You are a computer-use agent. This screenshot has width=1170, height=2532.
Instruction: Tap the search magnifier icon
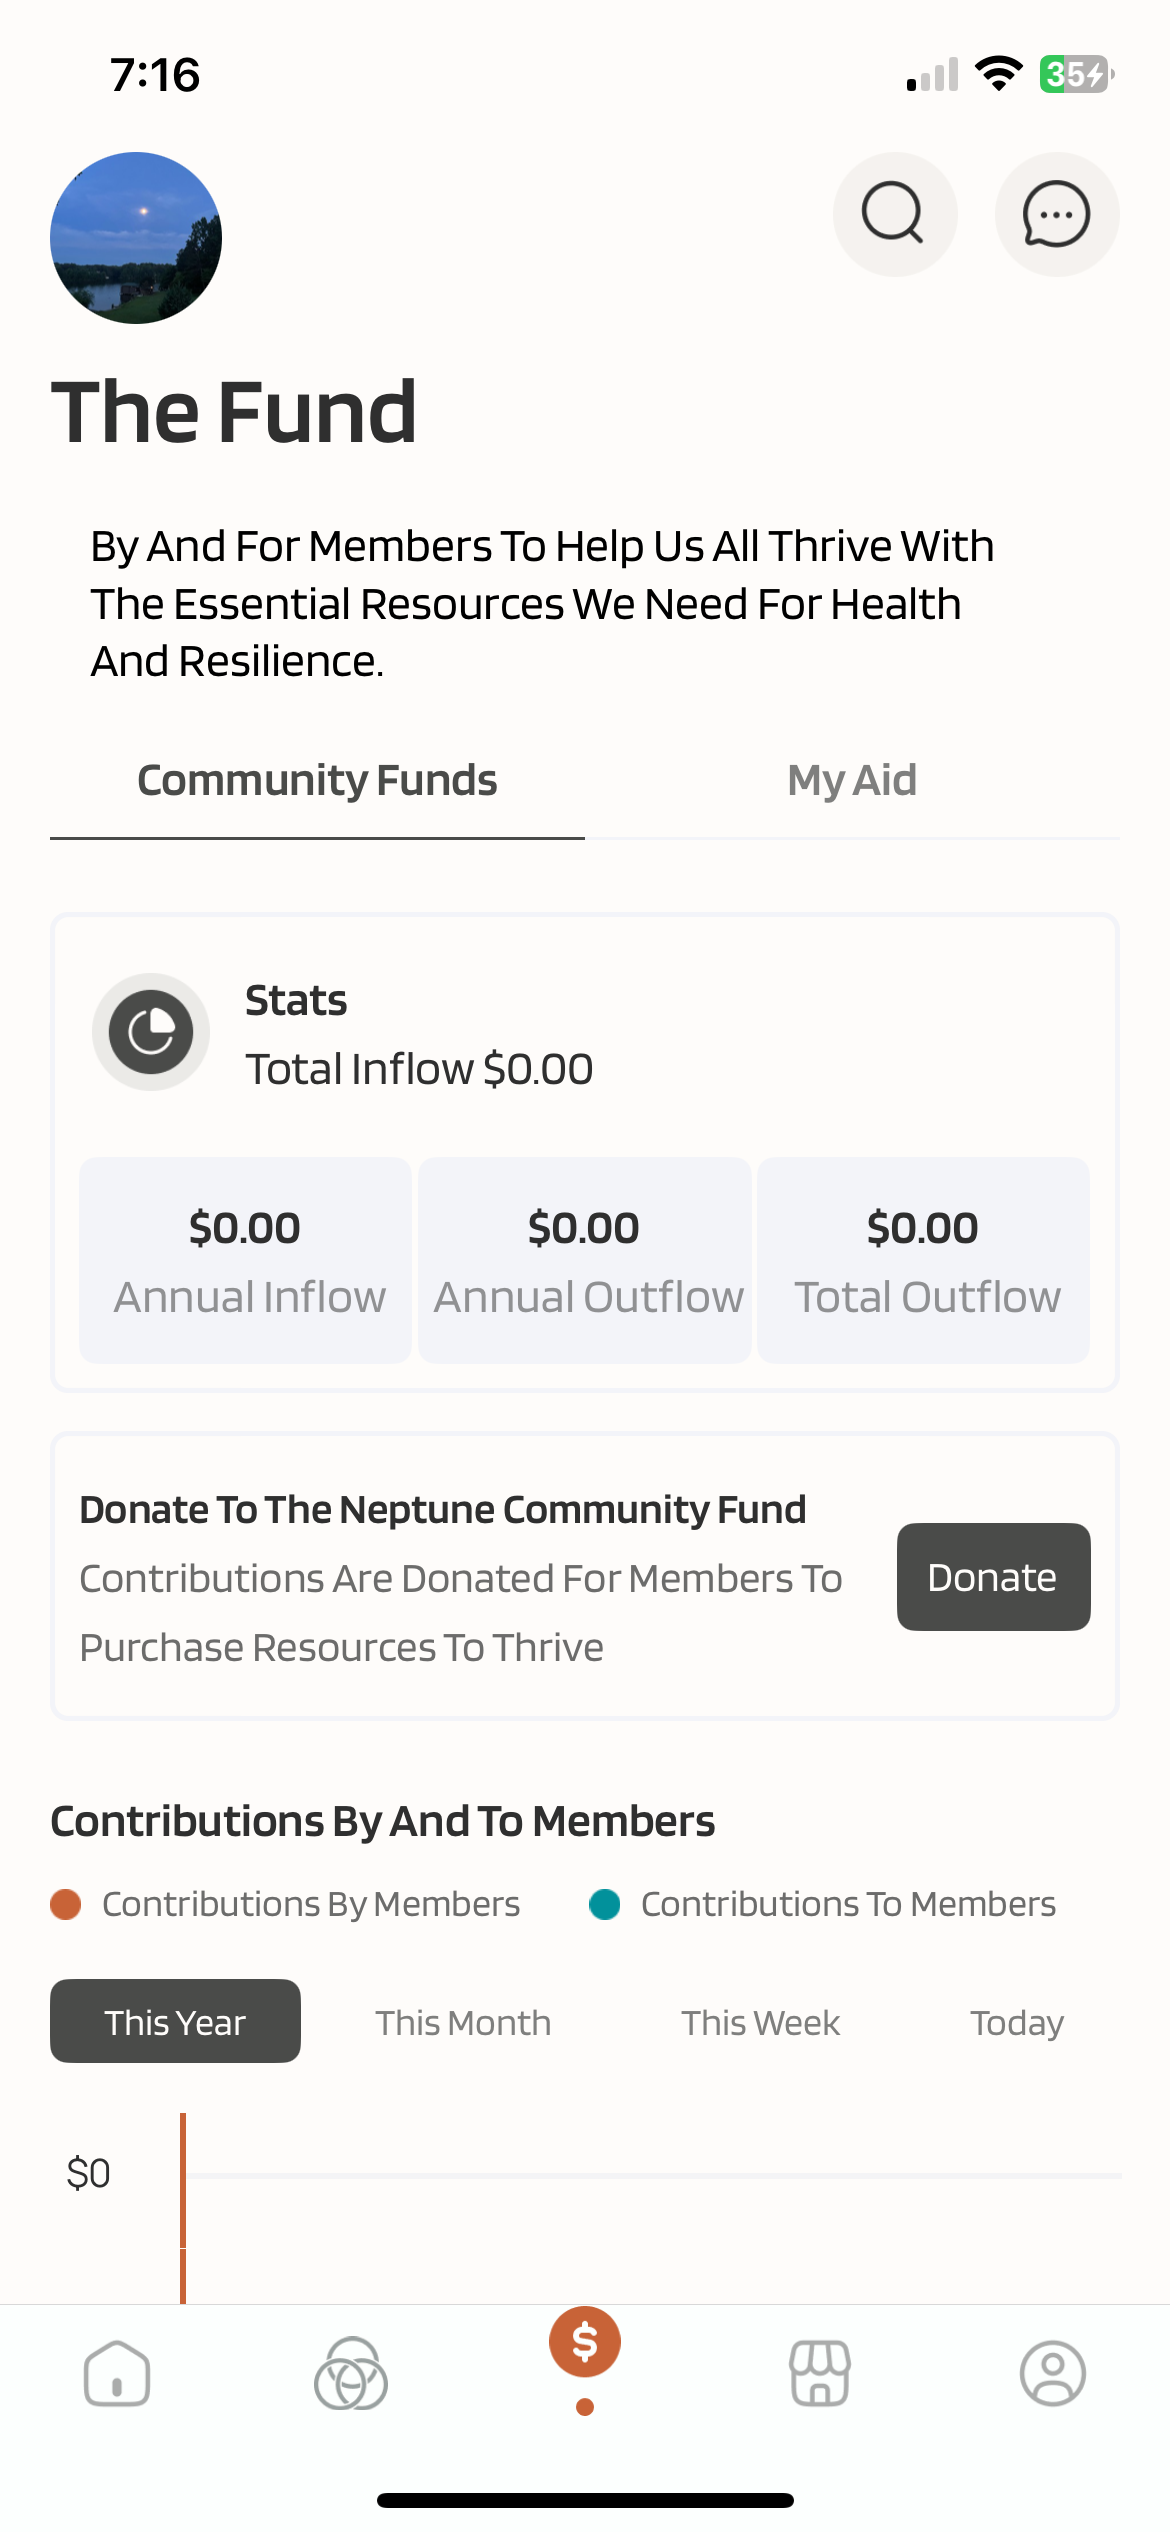click(894, 214)
